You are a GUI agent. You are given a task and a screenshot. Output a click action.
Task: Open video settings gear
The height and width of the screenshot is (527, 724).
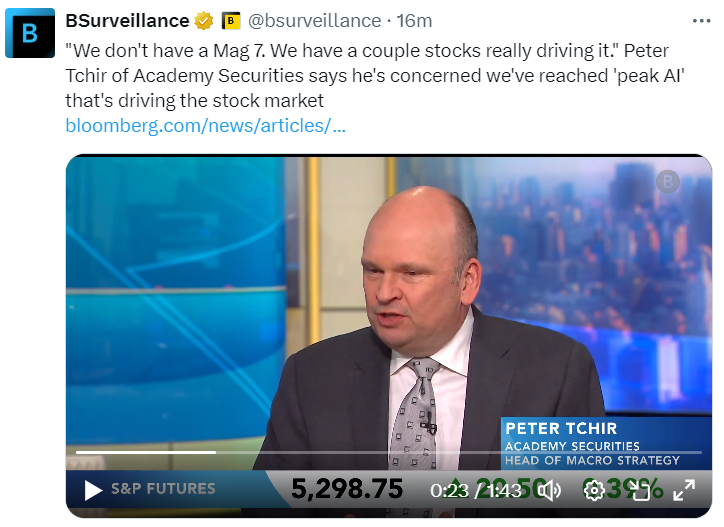coord(594,490)
